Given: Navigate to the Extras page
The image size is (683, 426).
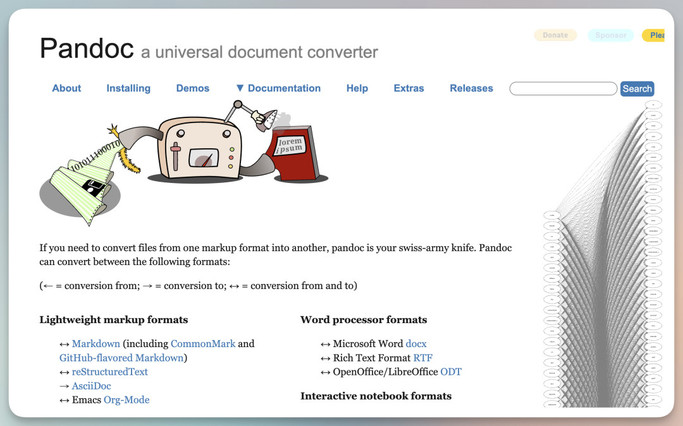Looking at the screenshot, I should tap(408, 88).
